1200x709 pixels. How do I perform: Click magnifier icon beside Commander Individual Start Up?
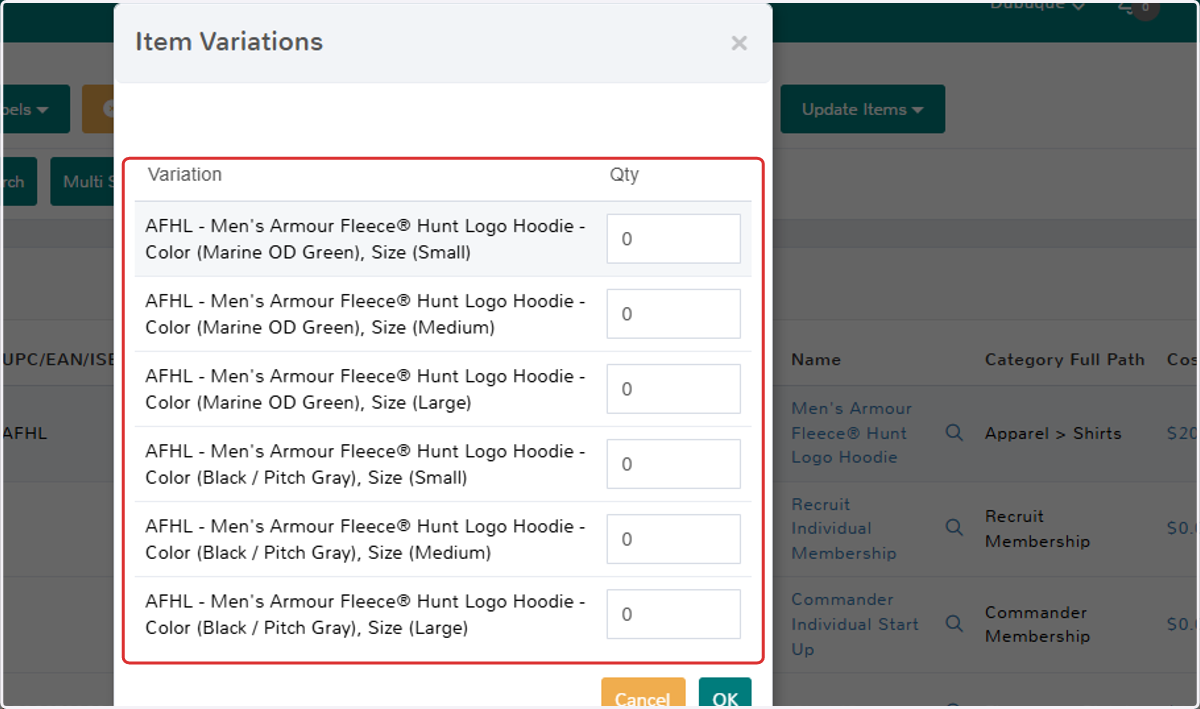click(954, 623)
